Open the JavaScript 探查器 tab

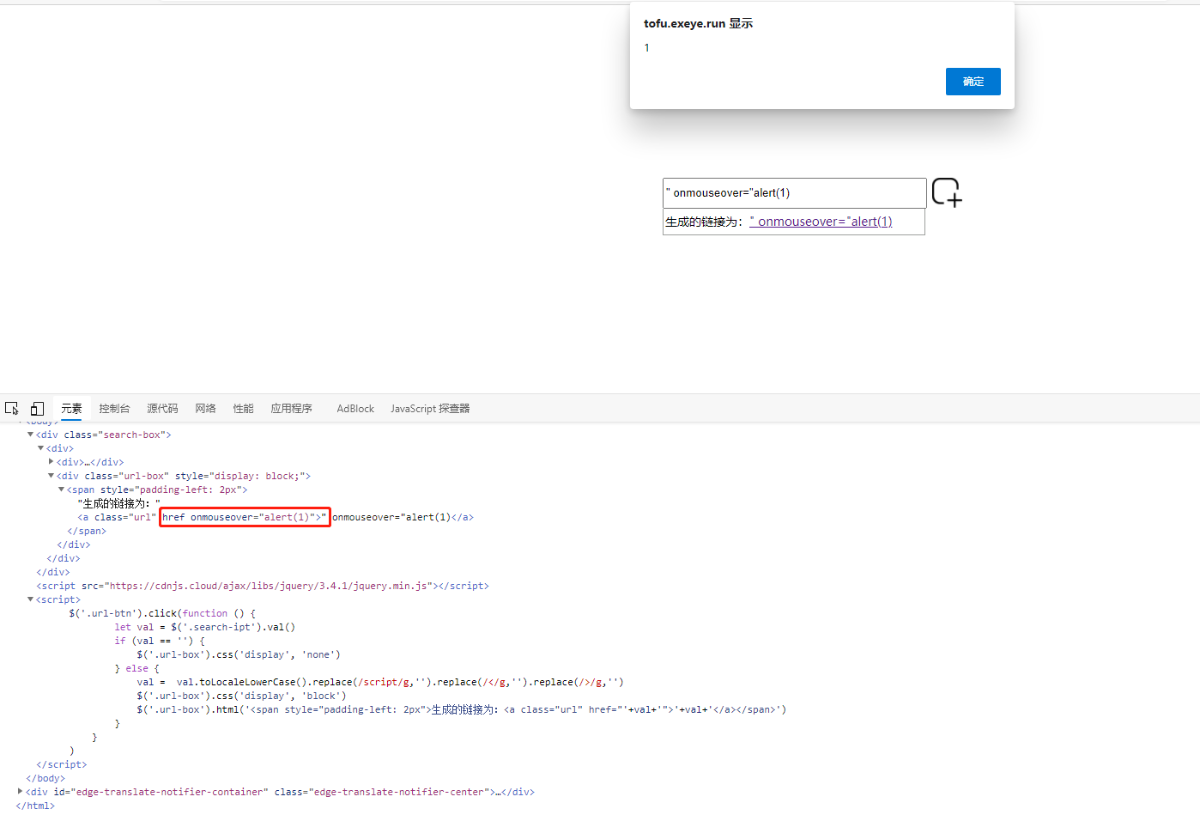click(x=430, y=408)
